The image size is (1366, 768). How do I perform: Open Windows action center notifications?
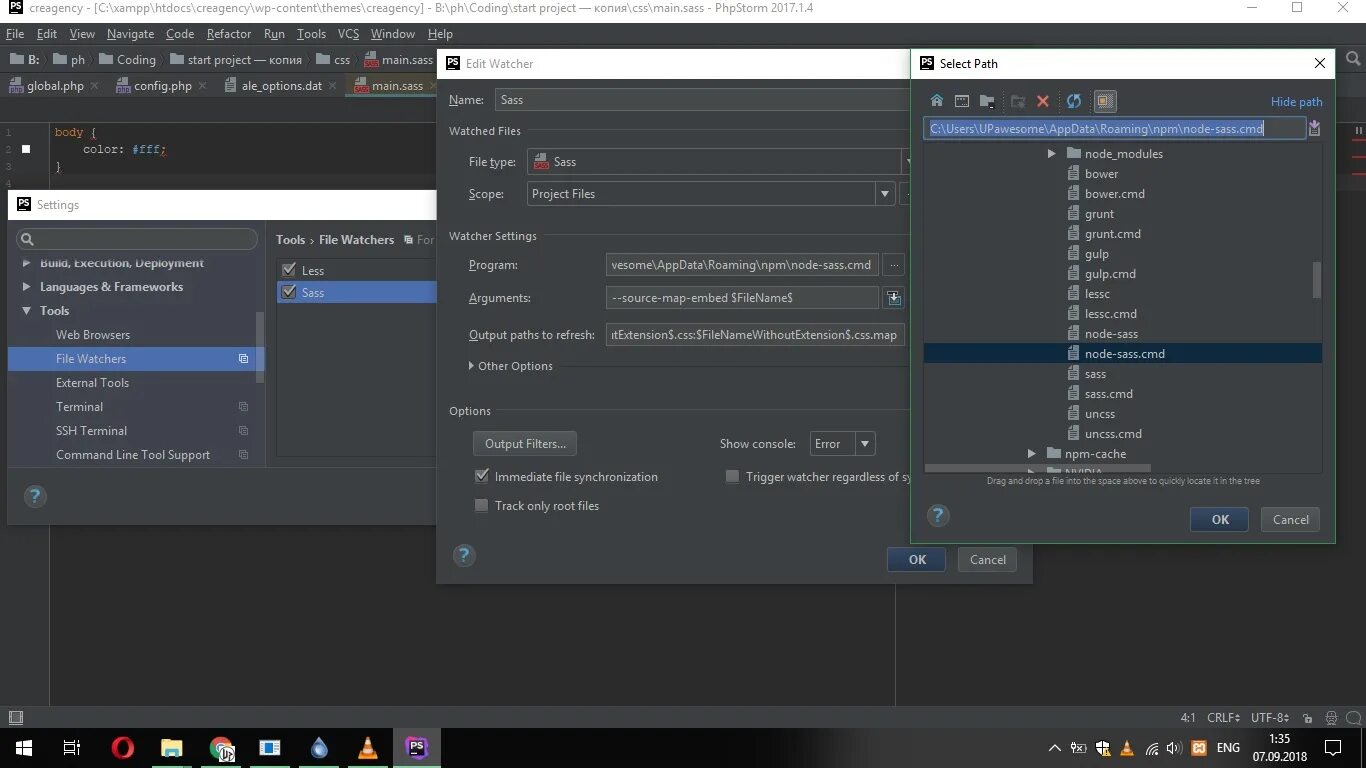tap(1333, 748)
